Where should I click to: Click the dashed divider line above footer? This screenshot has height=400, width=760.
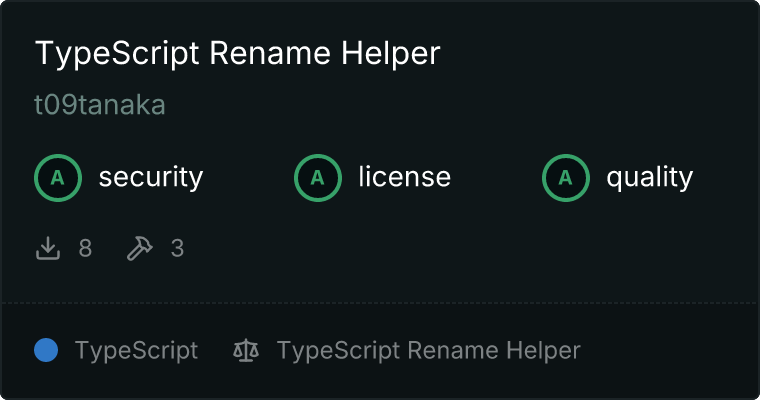[x=380, y=302]
